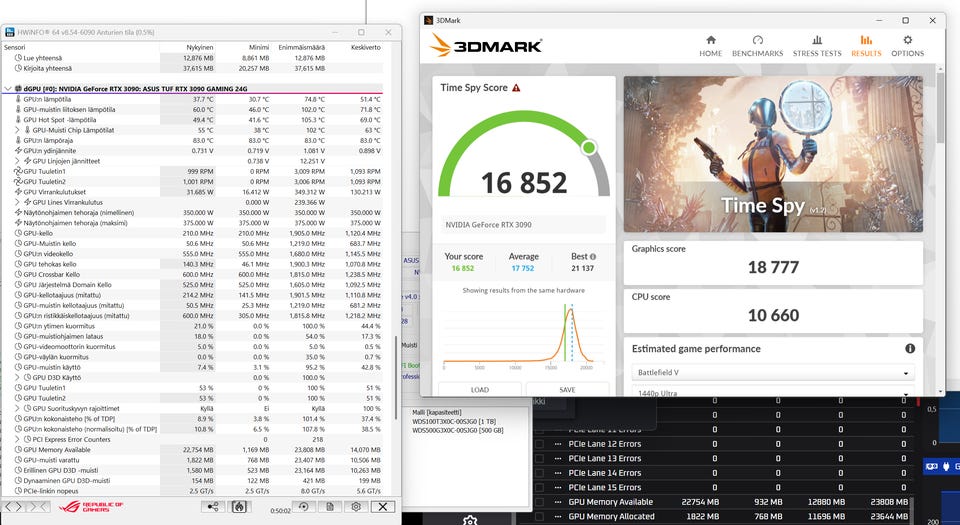960x525 pixels.
Task: Go to the Benchmarks section in 3DMark
Action: 757,46
